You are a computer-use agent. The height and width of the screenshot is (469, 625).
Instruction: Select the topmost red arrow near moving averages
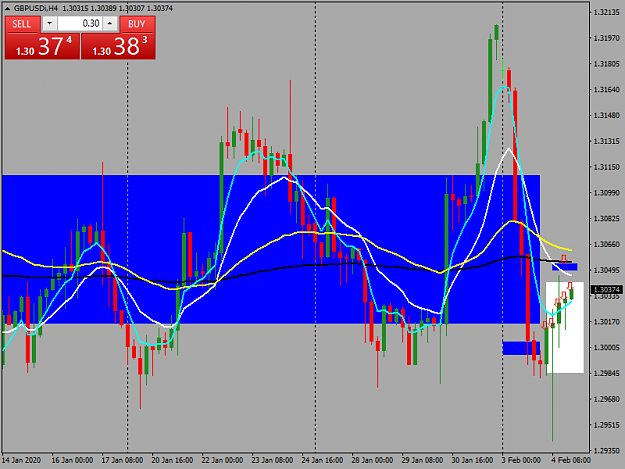(x=564, y=259)
